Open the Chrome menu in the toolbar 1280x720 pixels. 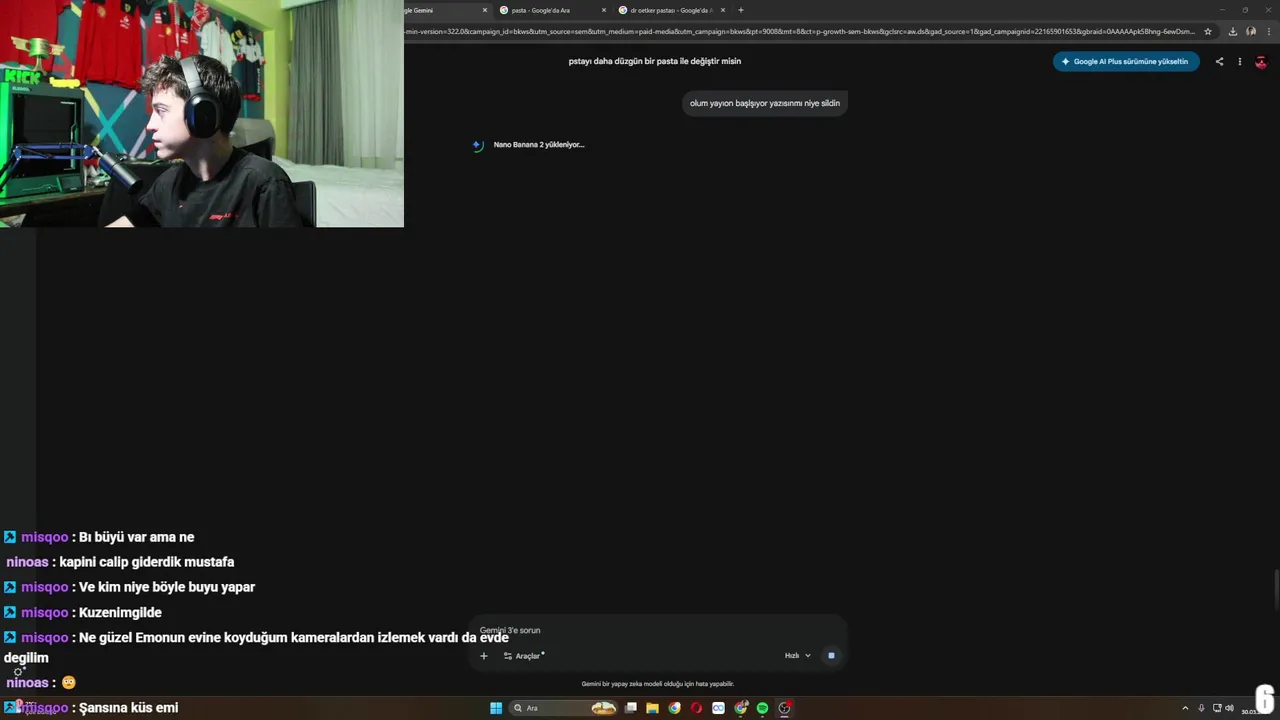(1268, 32)
